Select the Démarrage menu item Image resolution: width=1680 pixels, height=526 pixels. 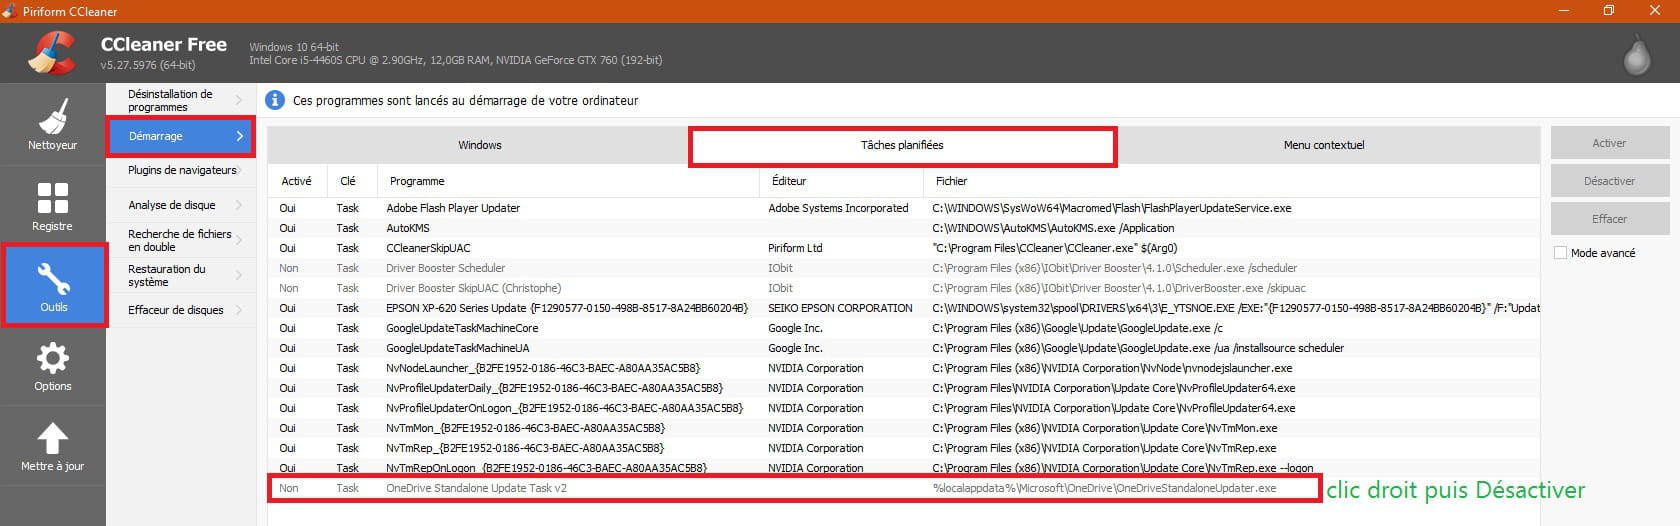[181, 136]
